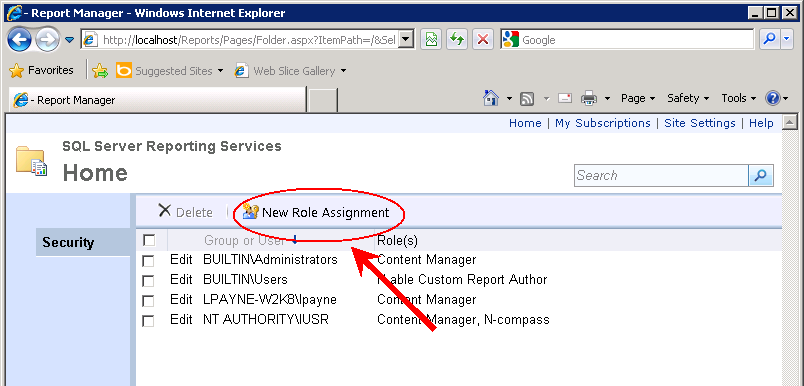Click the Refresh page icon
Screen dimensions: 804x386
click(456, 39)
